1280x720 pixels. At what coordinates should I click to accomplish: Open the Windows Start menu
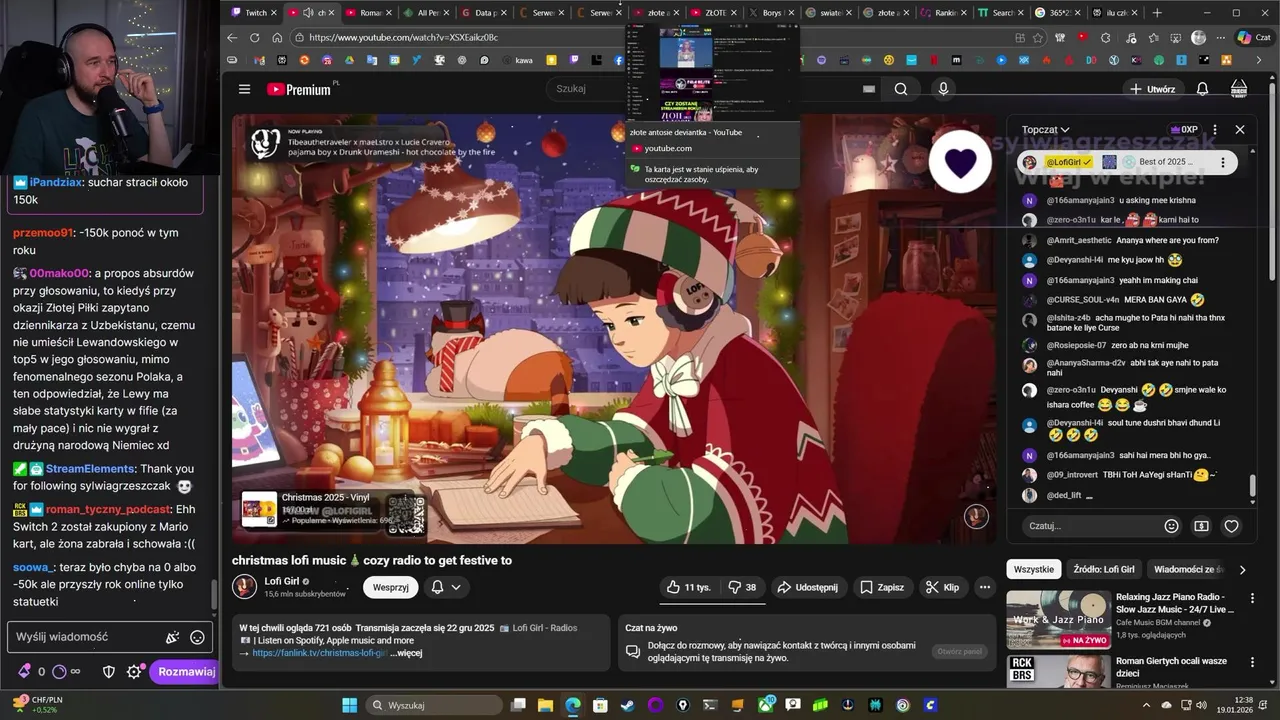[349, 705]
